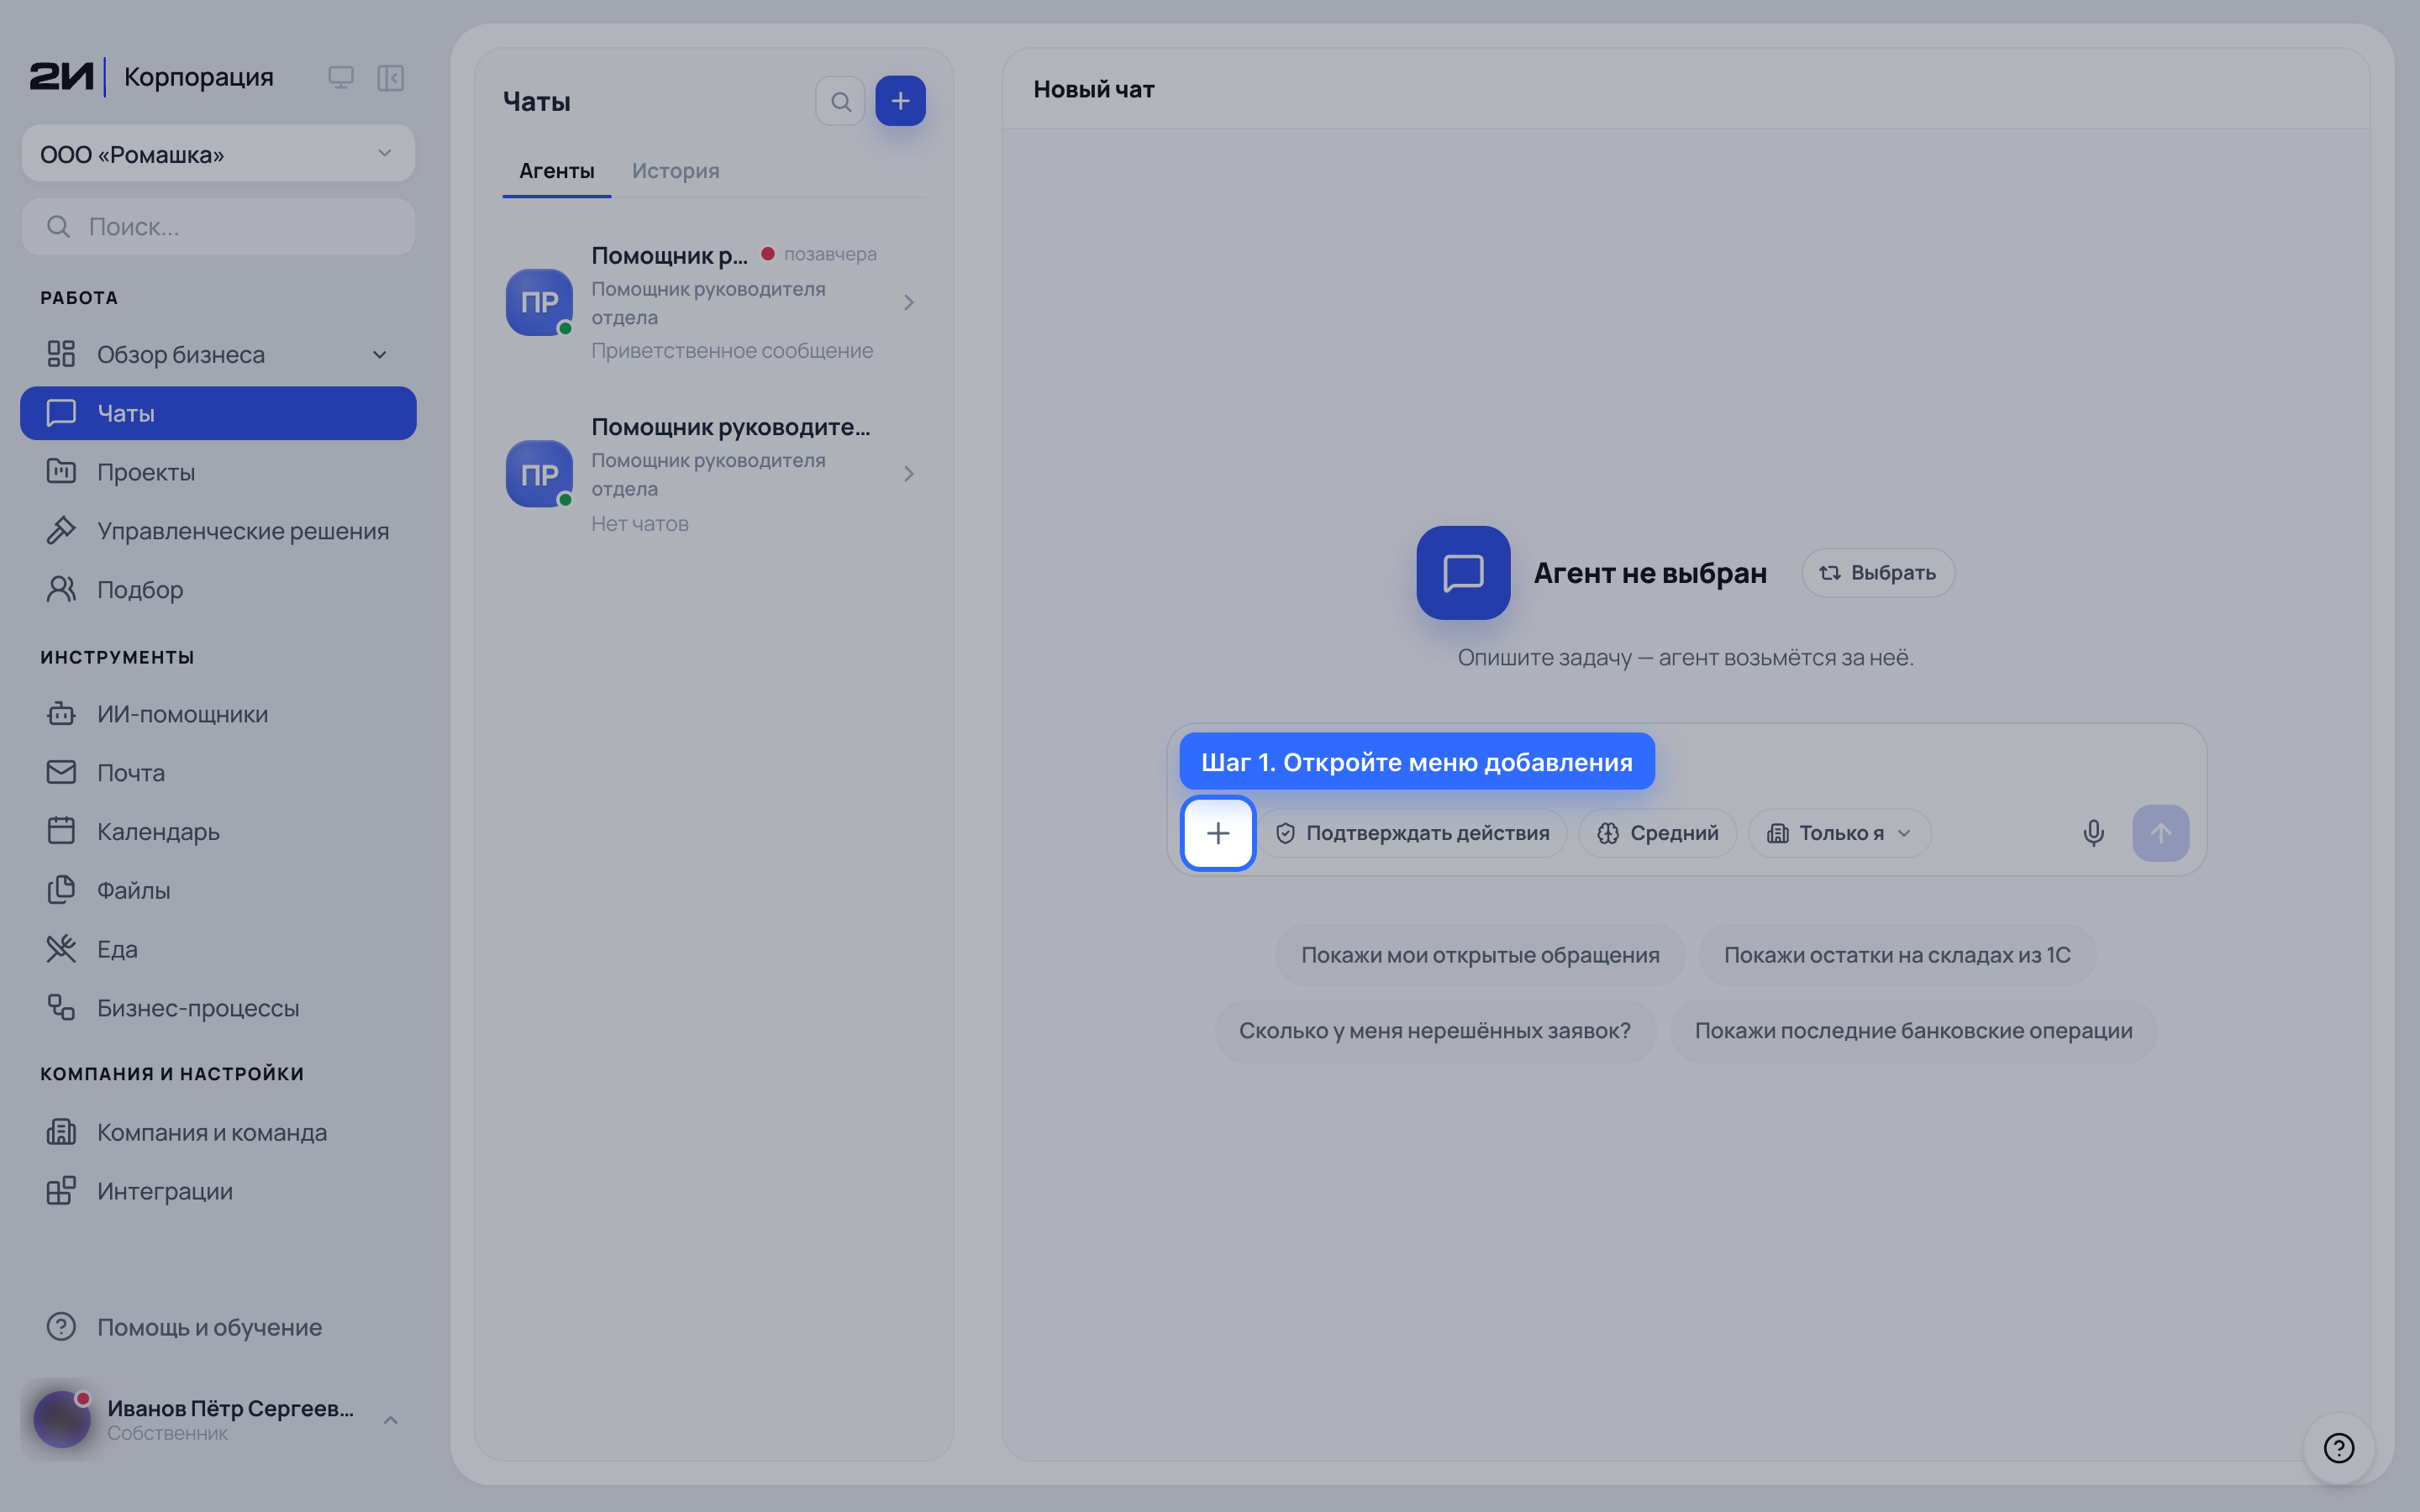Viewport: 2420px width, 1512px height.
Task: Open Управленческие решения menu item
Action: (218, 531)
